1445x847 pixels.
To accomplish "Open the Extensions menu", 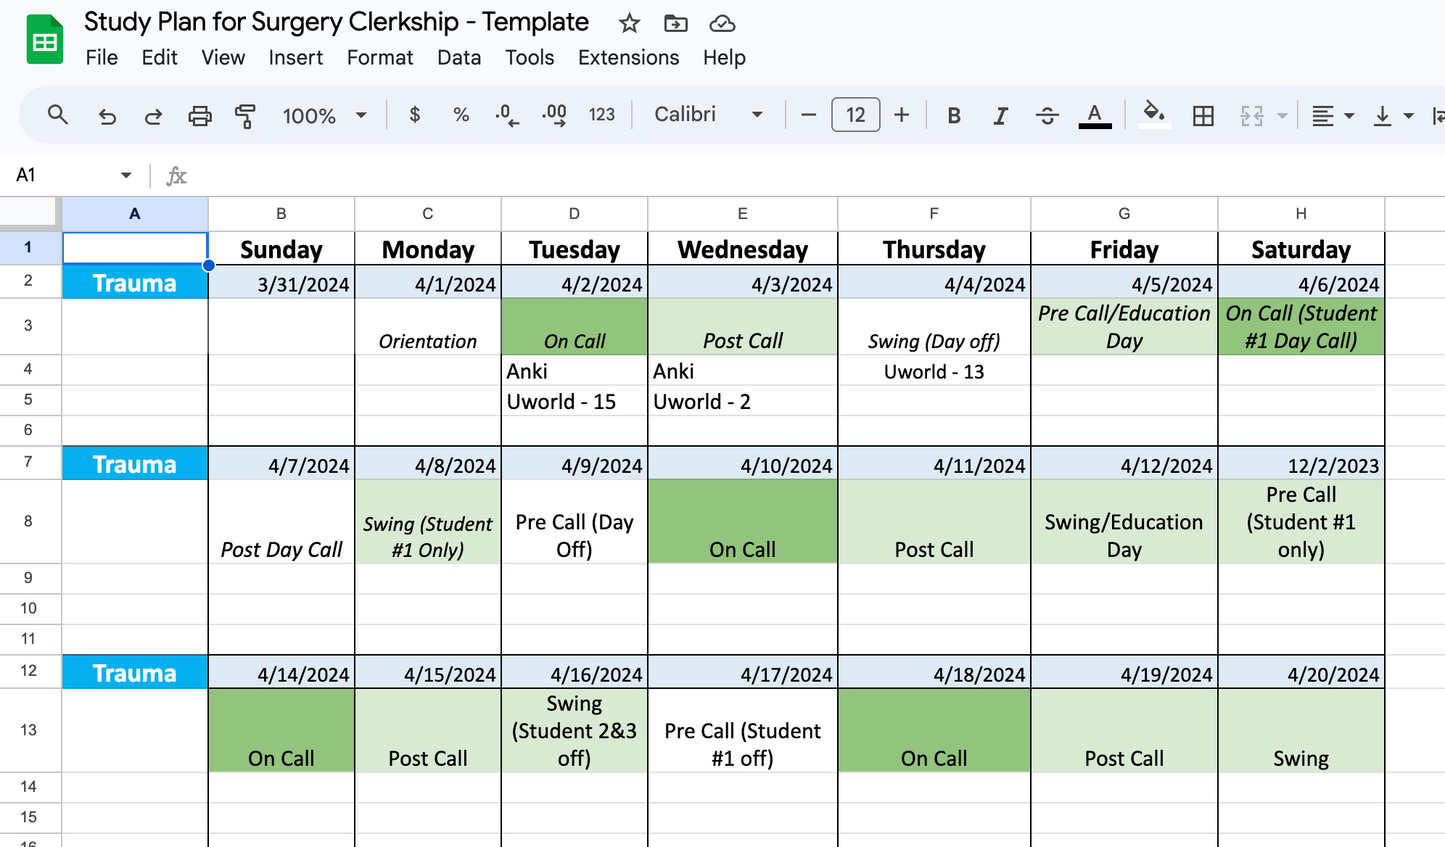I will (628, 58).
